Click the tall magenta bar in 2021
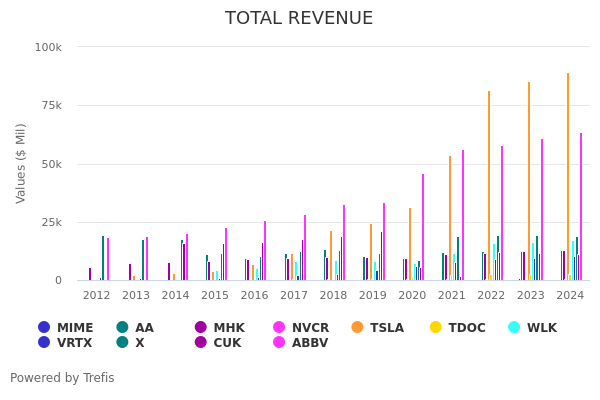600x400 pixels. point(462,215)
